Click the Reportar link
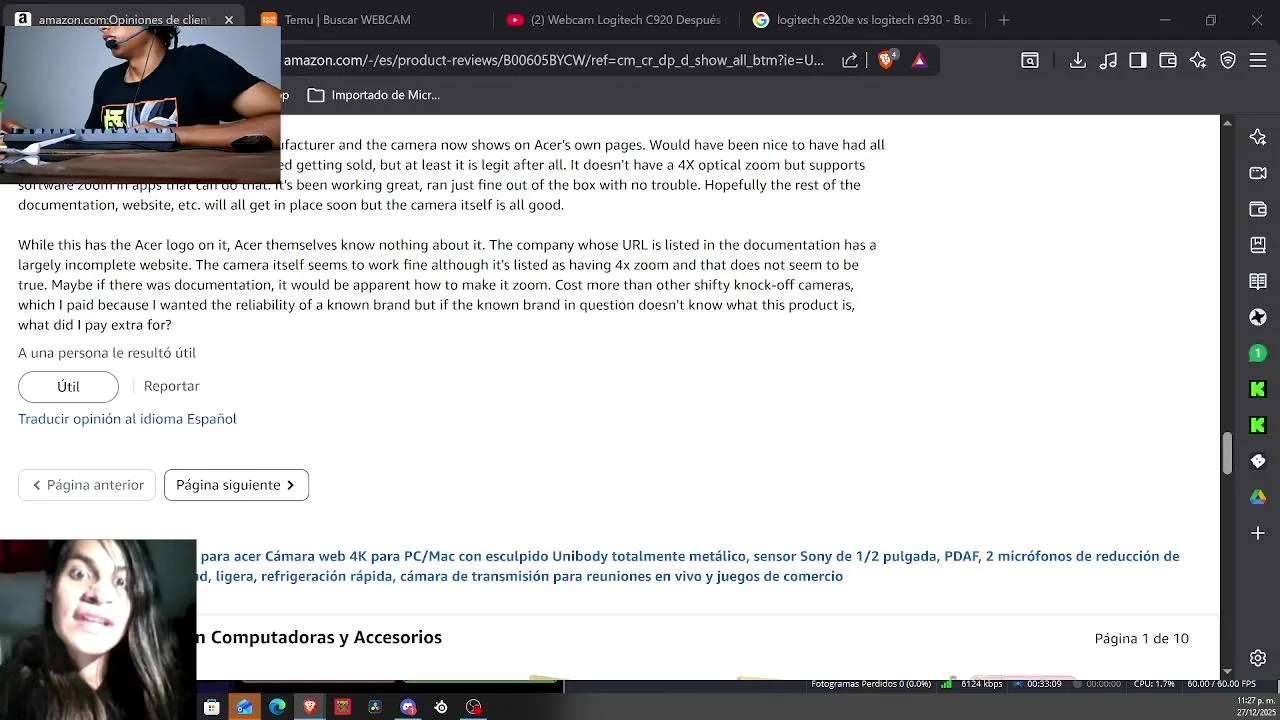The height and width of the screenshot is (720, 1280). (172, 386)
